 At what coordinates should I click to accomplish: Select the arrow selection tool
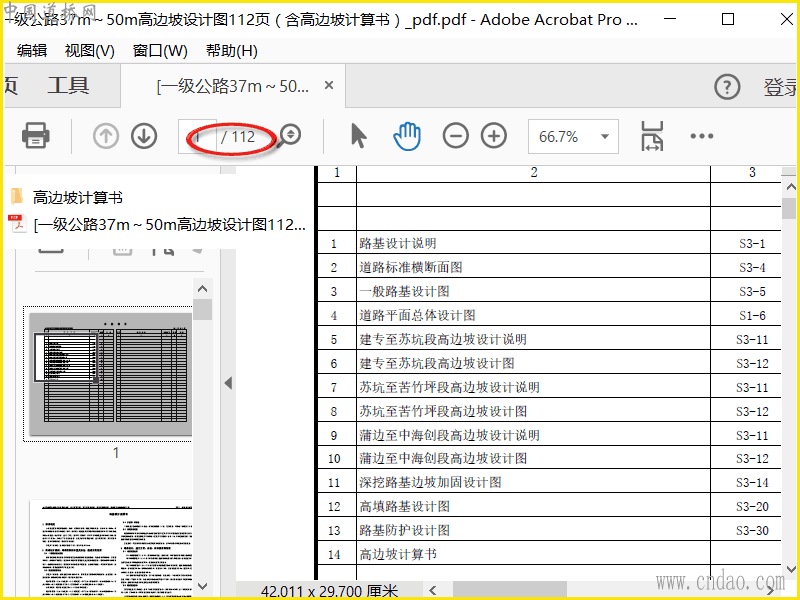pos(359,136)
